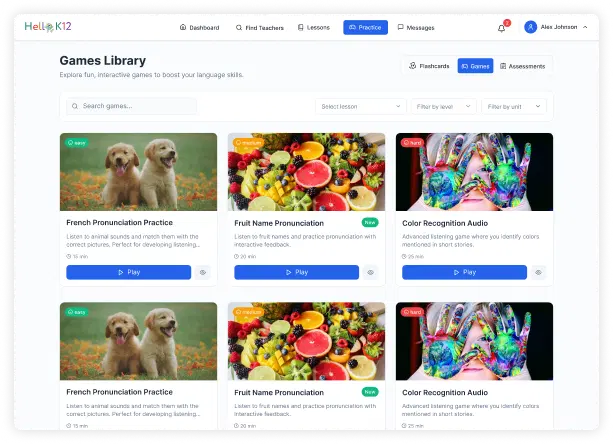Open Messages from top navigation

pos(416,27)
